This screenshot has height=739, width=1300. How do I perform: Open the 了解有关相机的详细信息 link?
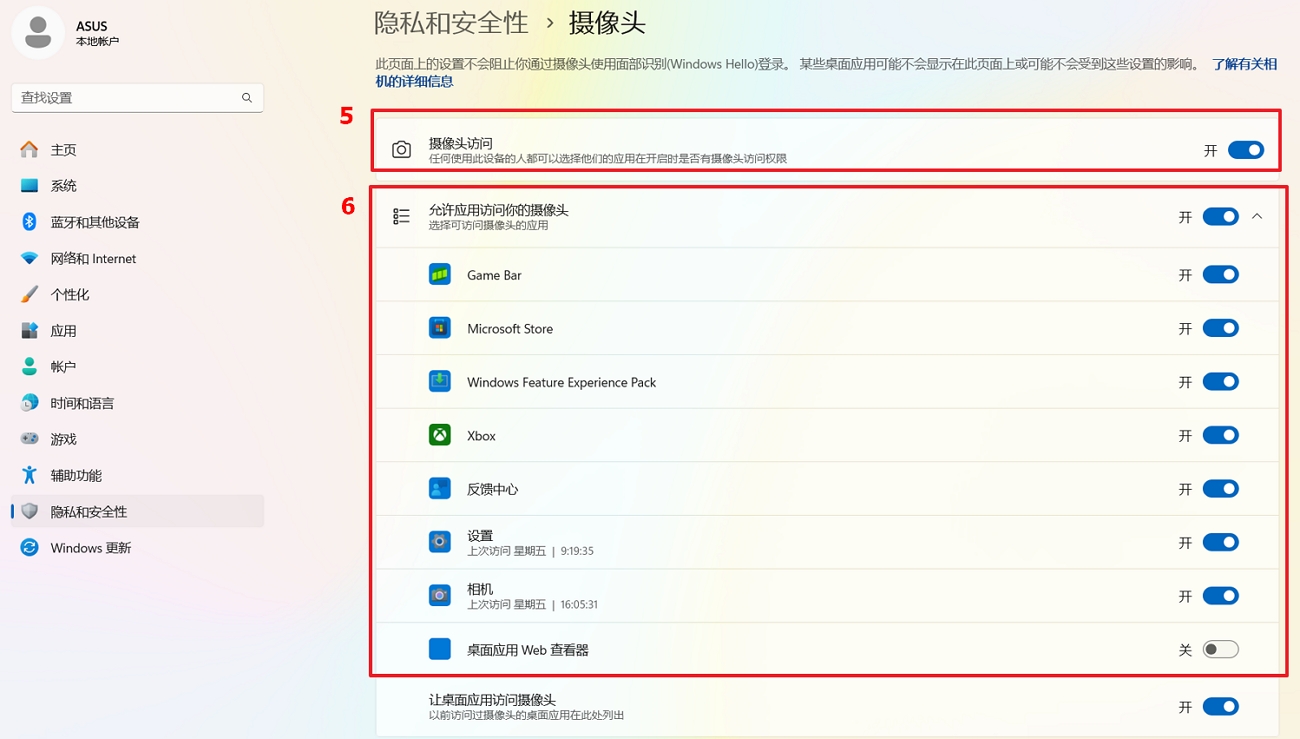click(1244, 64)
